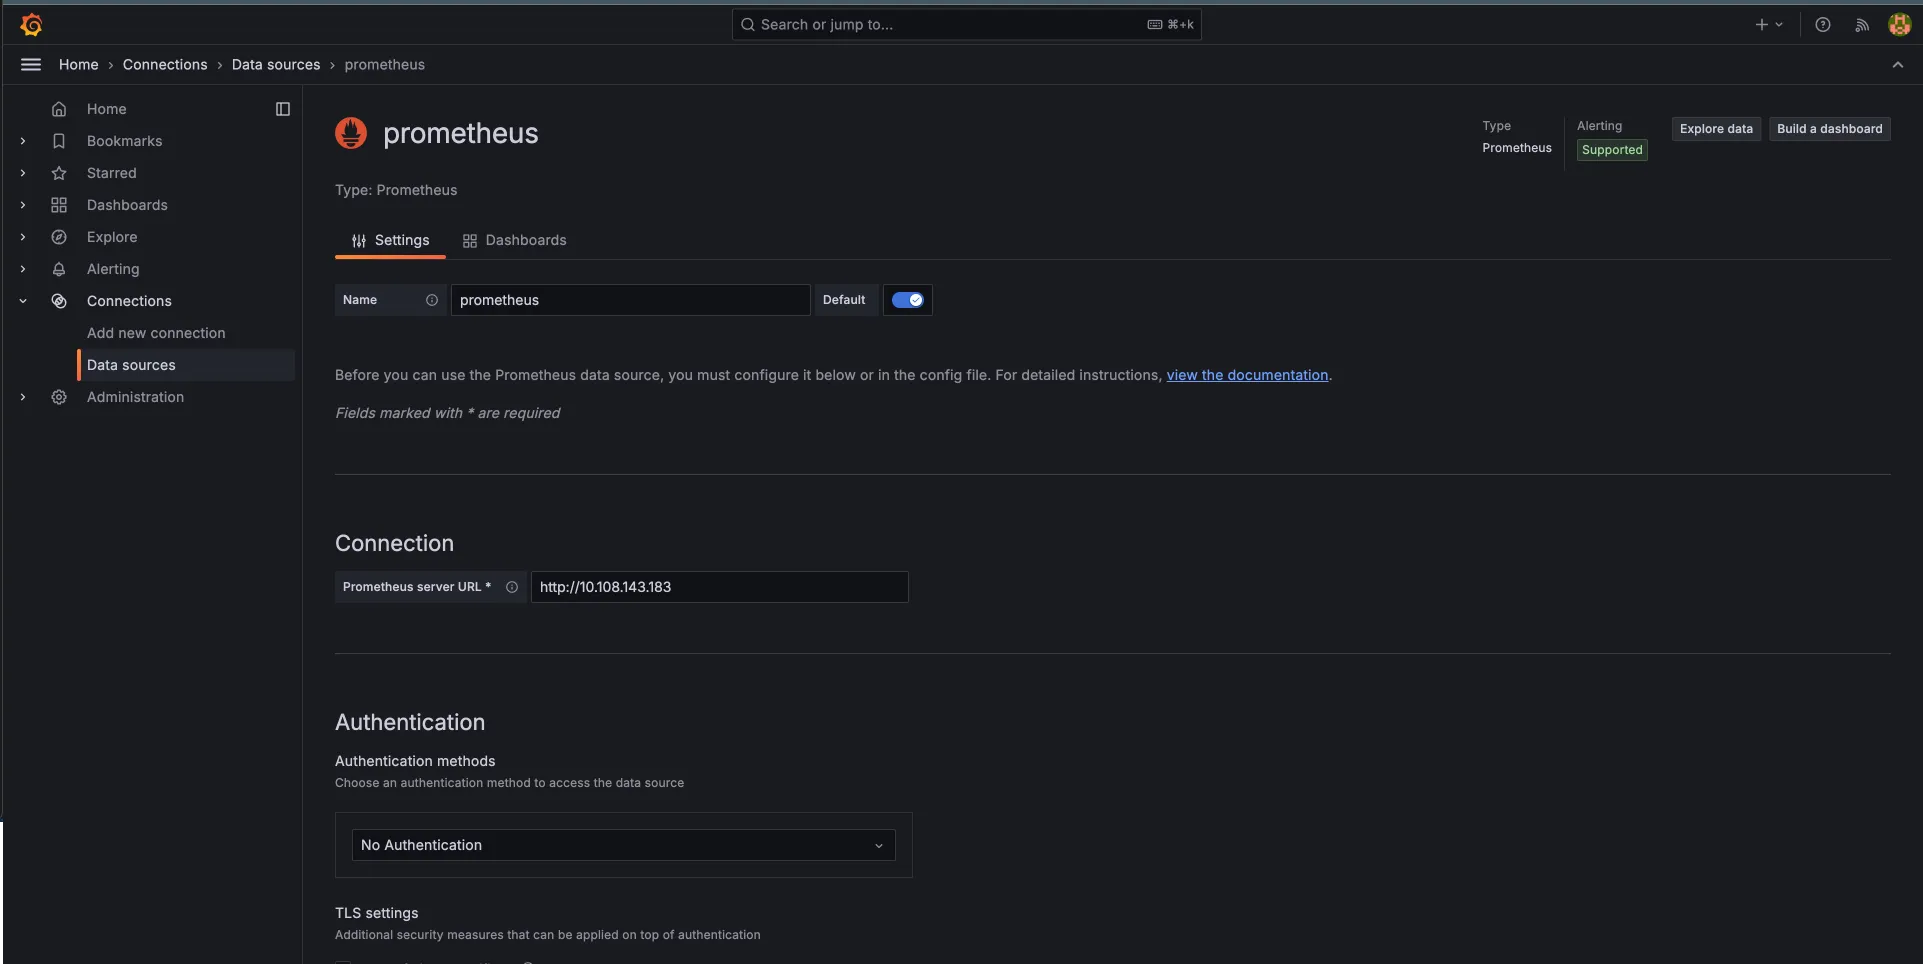This screenshot has width=1923, height=964.
Task: Open the No Authentication method dropdown
Action: [623, 845]
